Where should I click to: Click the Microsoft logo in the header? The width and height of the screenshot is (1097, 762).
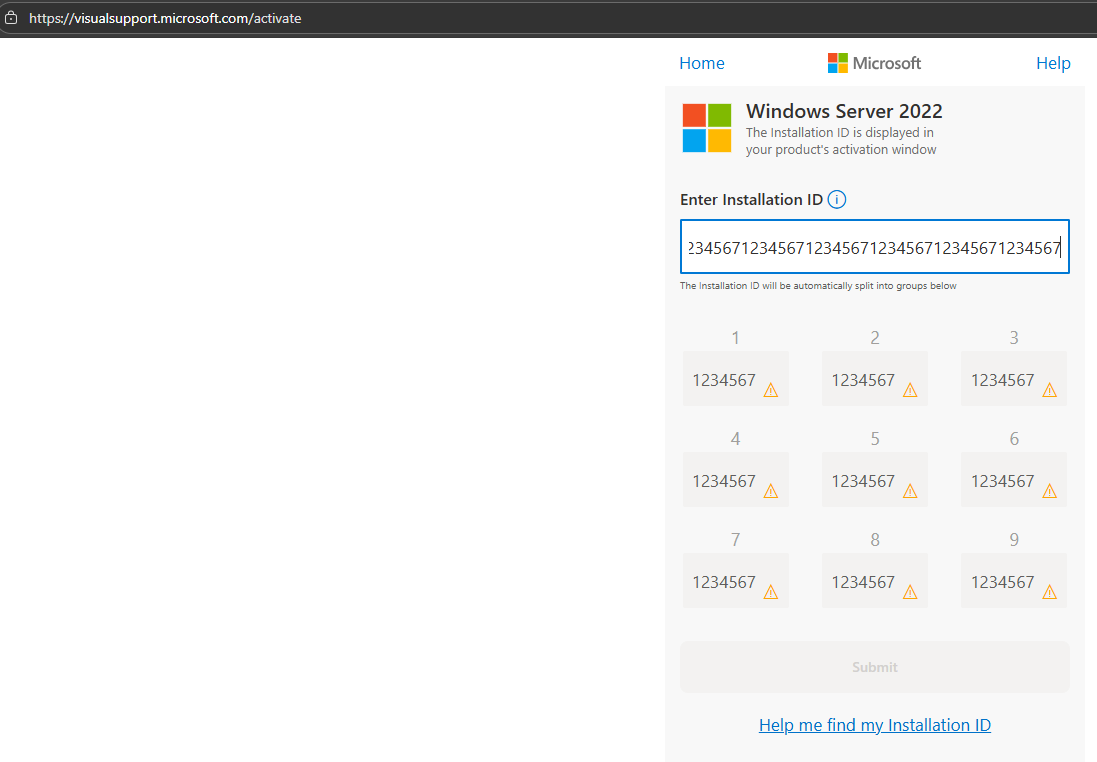[x=874, y=63]
